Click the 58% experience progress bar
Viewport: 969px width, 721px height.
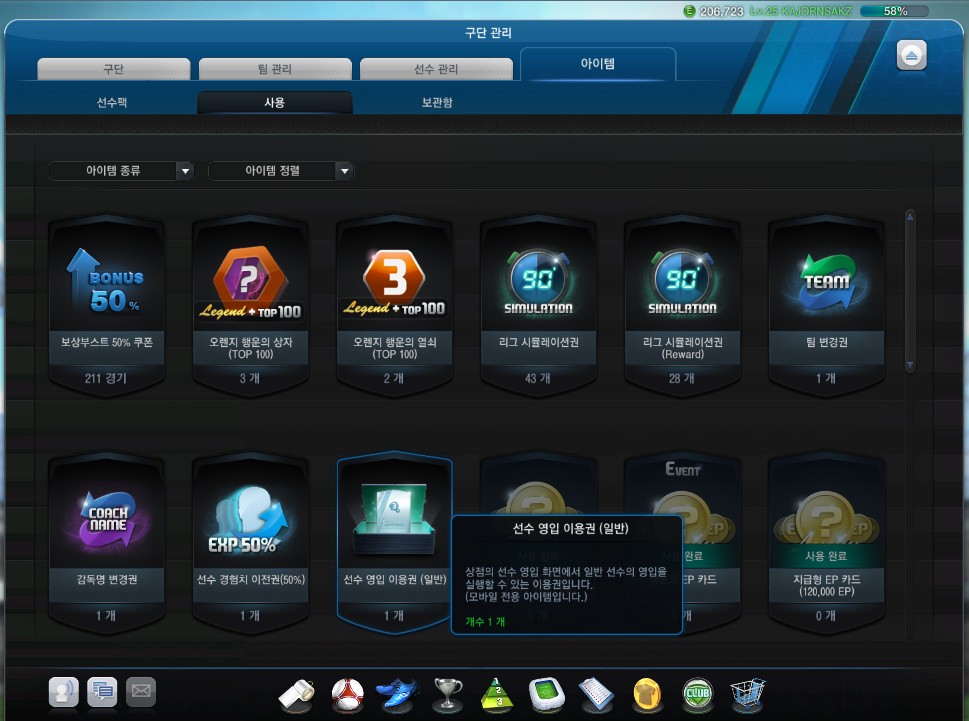point(894,11)
